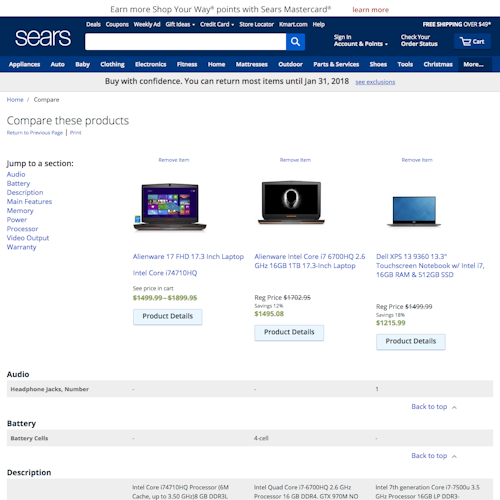
Task: Click the Alienware 17 FHD laptop image
Action: click(x=170, y=206)
